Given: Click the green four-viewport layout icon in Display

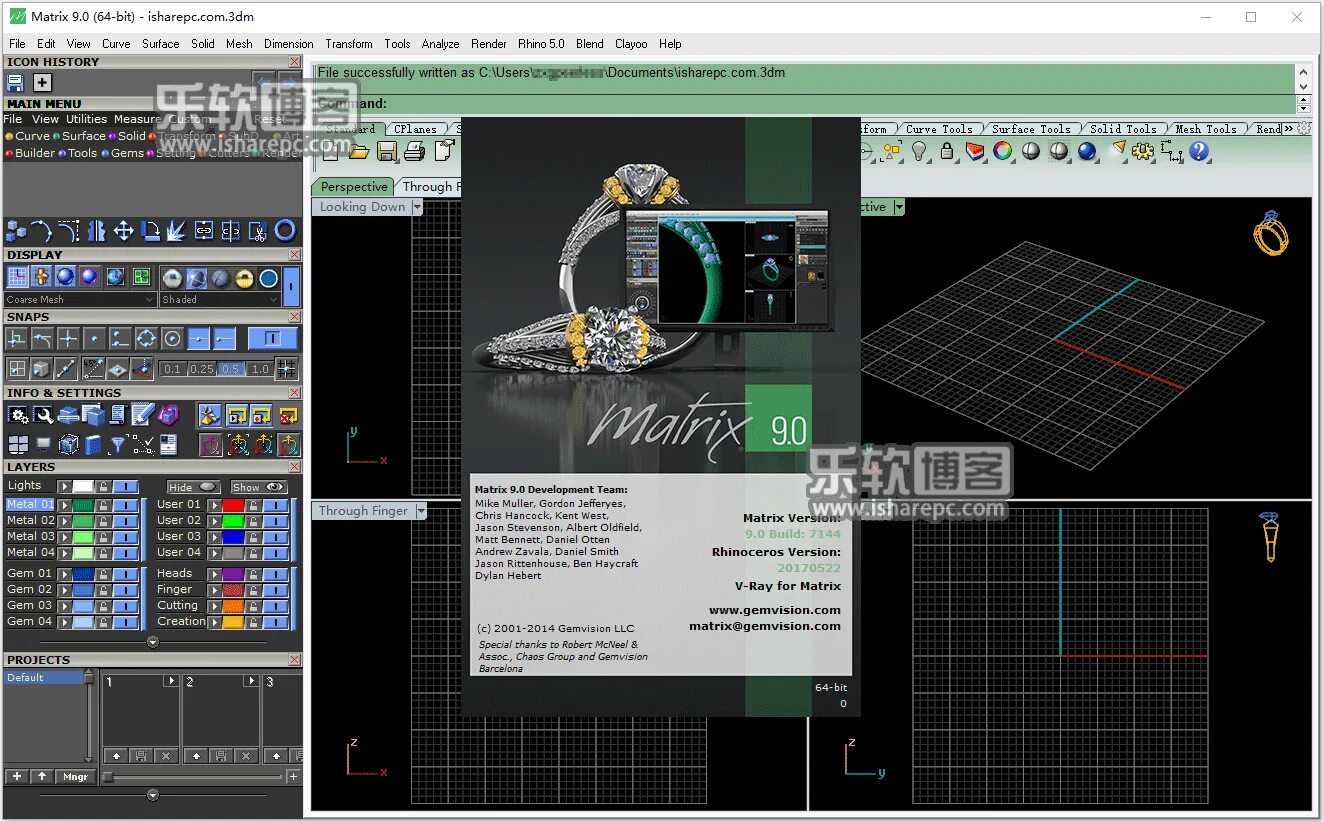Looking at the screenshot, I should click(x=142, y=277).
